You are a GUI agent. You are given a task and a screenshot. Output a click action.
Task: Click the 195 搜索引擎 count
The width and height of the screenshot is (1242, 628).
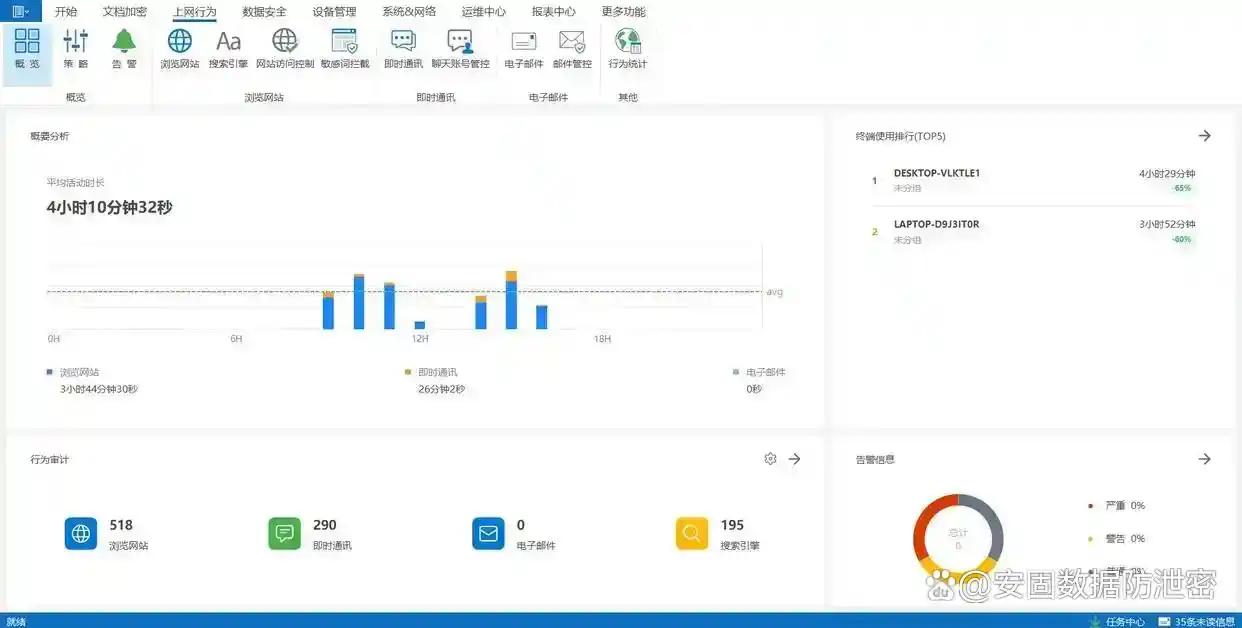pyautogui.click(x=732, y=525)
